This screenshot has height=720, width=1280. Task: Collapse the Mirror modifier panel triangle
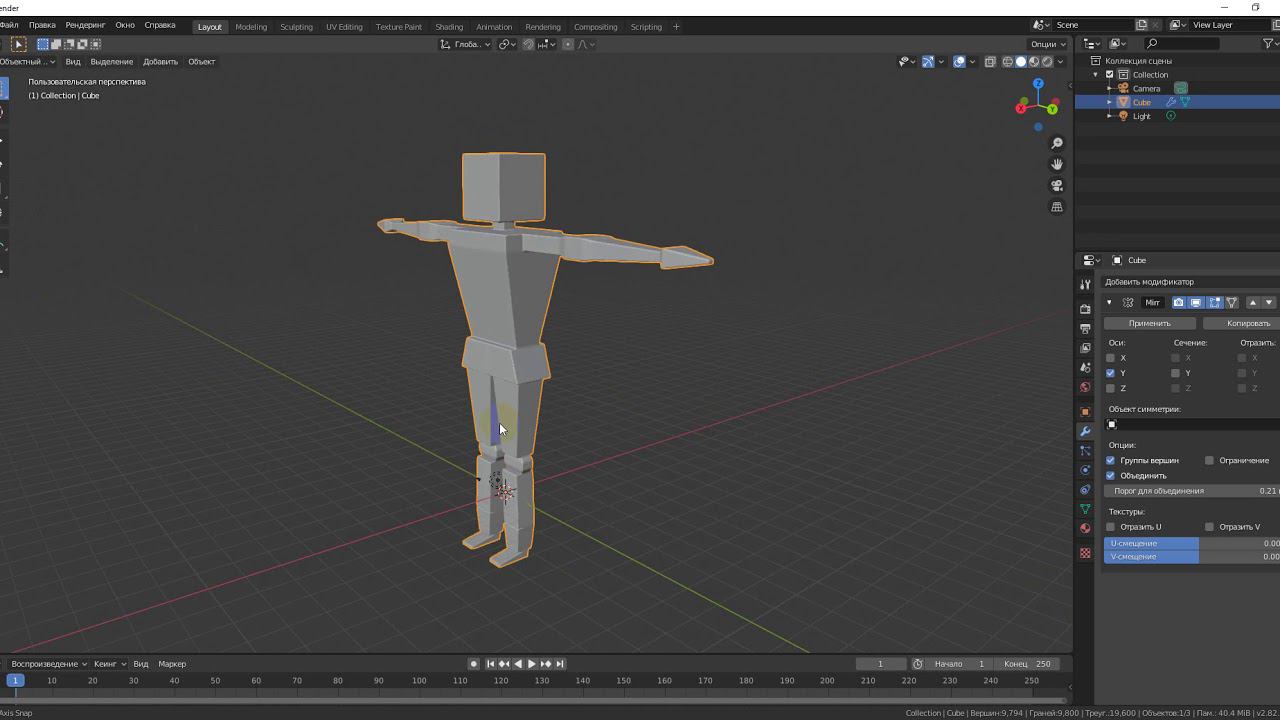[1109, 303]
